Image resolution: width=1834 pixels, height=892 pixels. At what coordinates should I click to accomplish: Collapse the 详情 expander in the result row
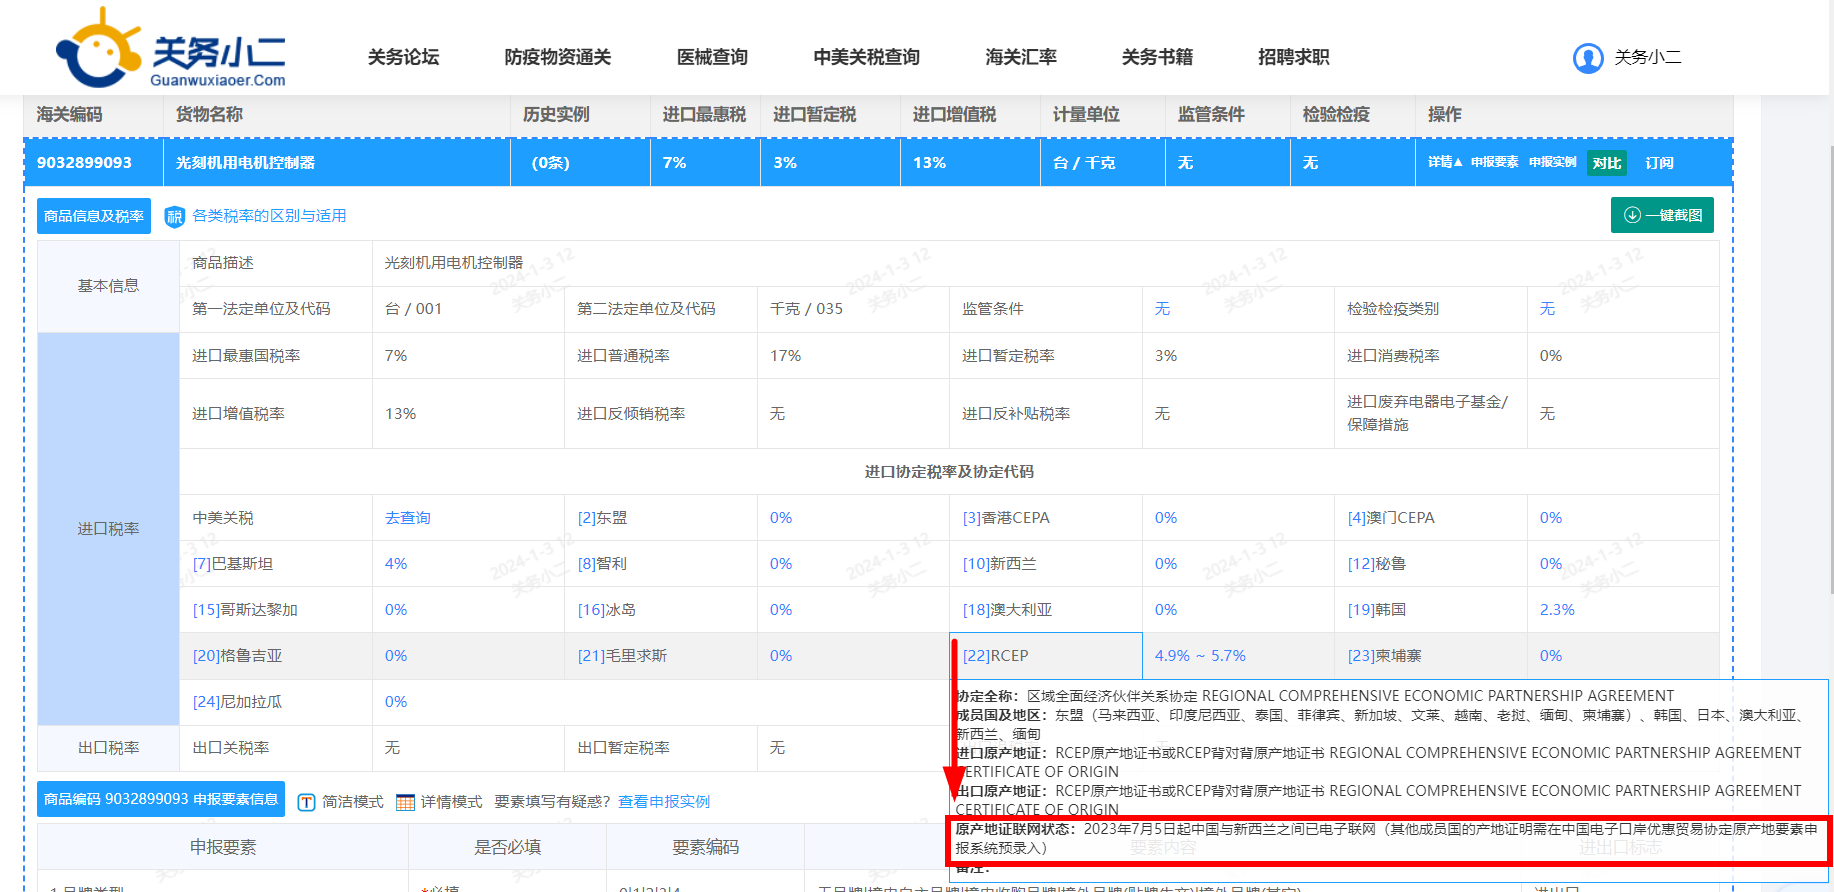tap(1445, 162)
